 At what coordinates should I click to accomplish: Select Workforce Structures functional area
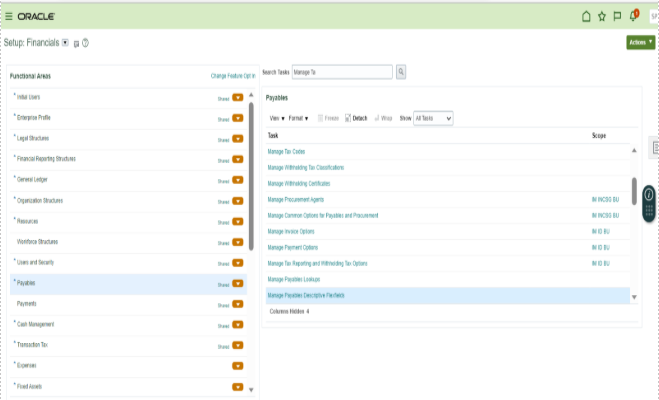pyautogui.click(x=37, y=242)
